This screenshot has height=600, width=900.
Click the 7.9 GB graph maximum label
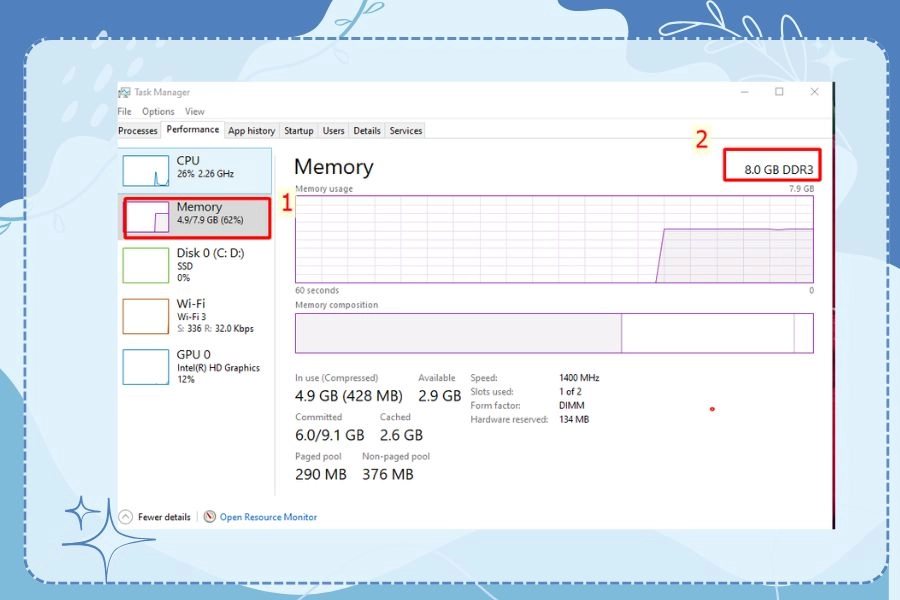[x=801, y=188]
